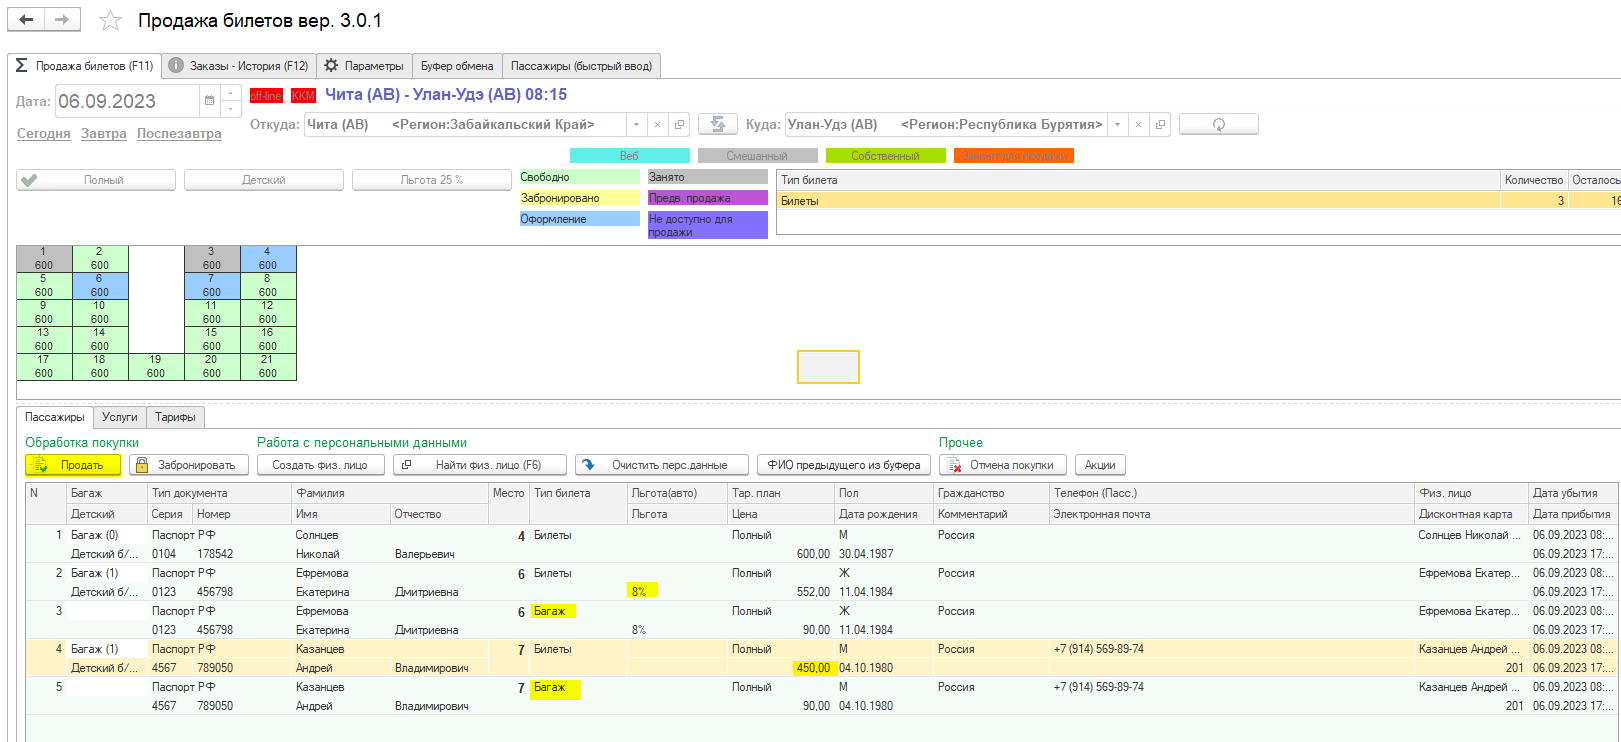Expand the Откуда station dropdown
This screenshot has width=1621, height=742.
click(x=636, y=125)
